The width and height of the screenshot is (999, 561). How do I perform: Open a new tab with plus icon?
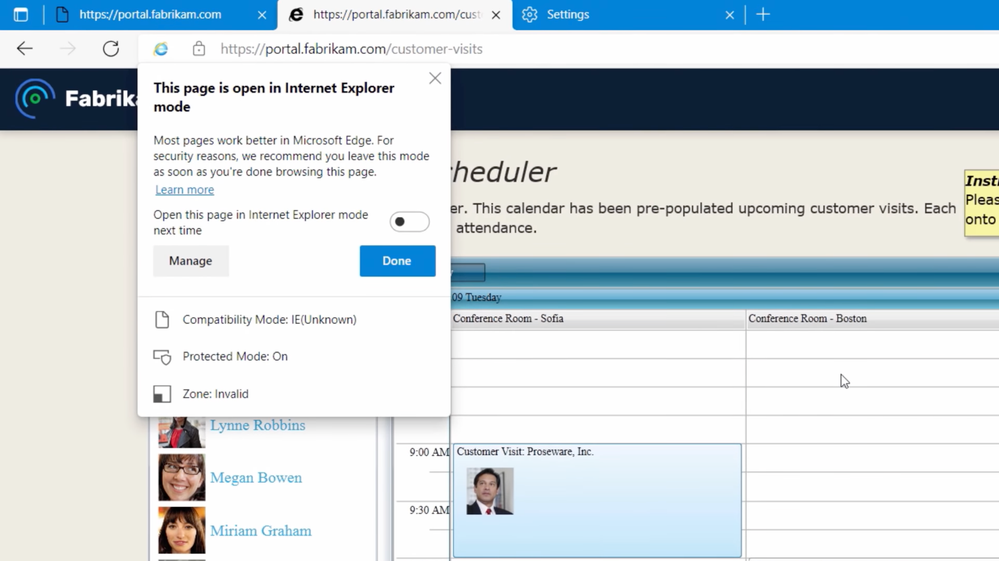(x=763, y=15)
